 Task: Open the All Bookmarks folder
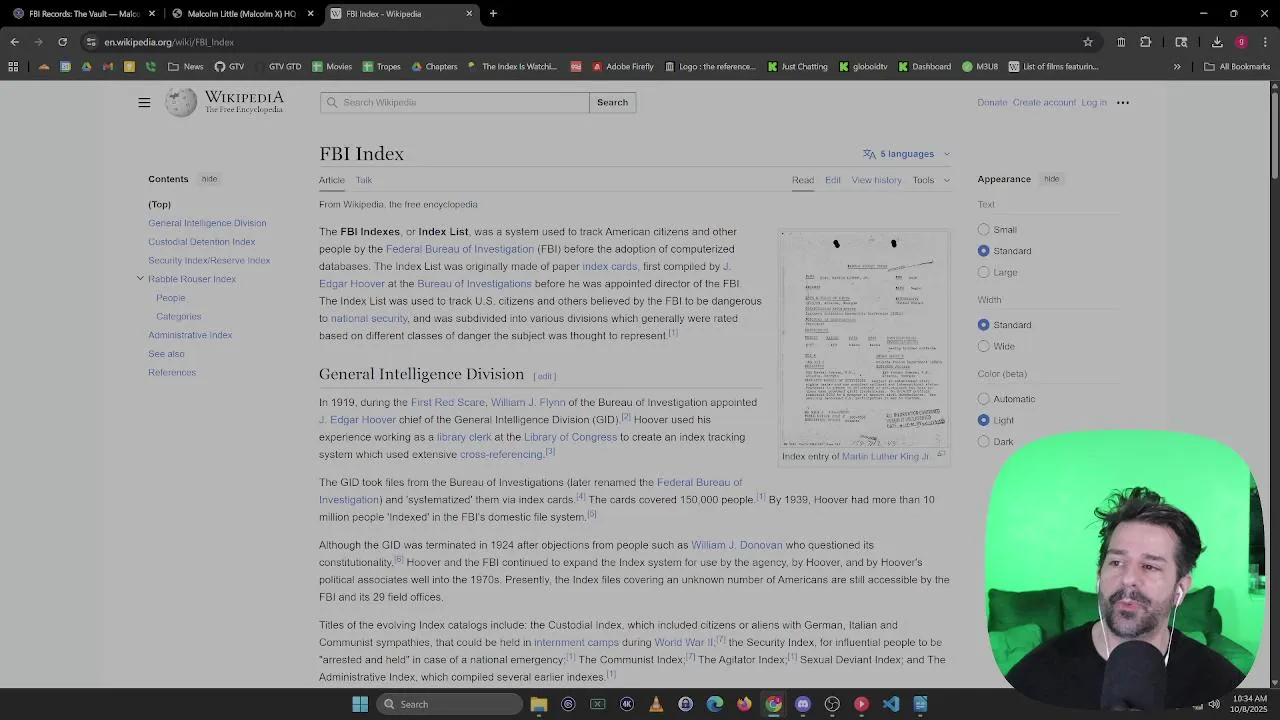(1237, 67)
